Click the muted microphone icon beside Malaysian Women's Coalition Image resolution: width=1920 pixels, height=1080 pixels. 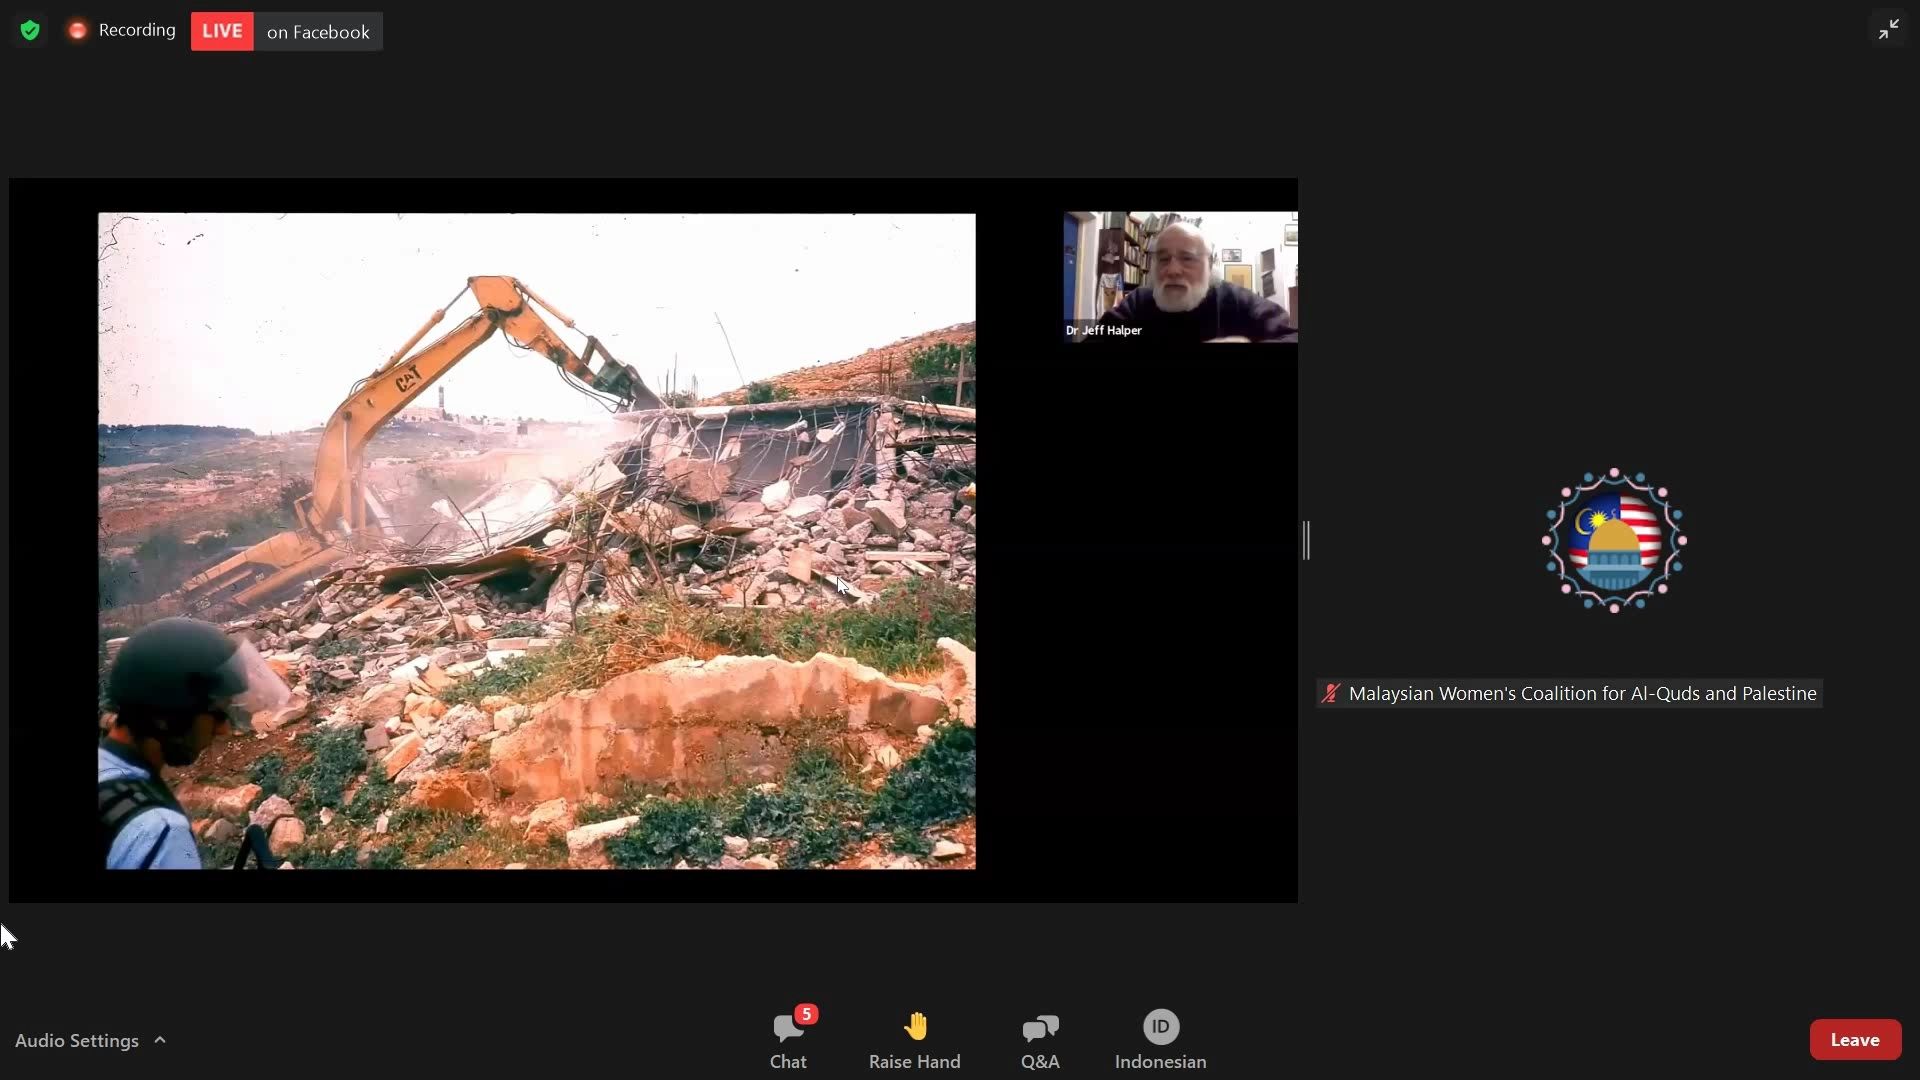1330,694
